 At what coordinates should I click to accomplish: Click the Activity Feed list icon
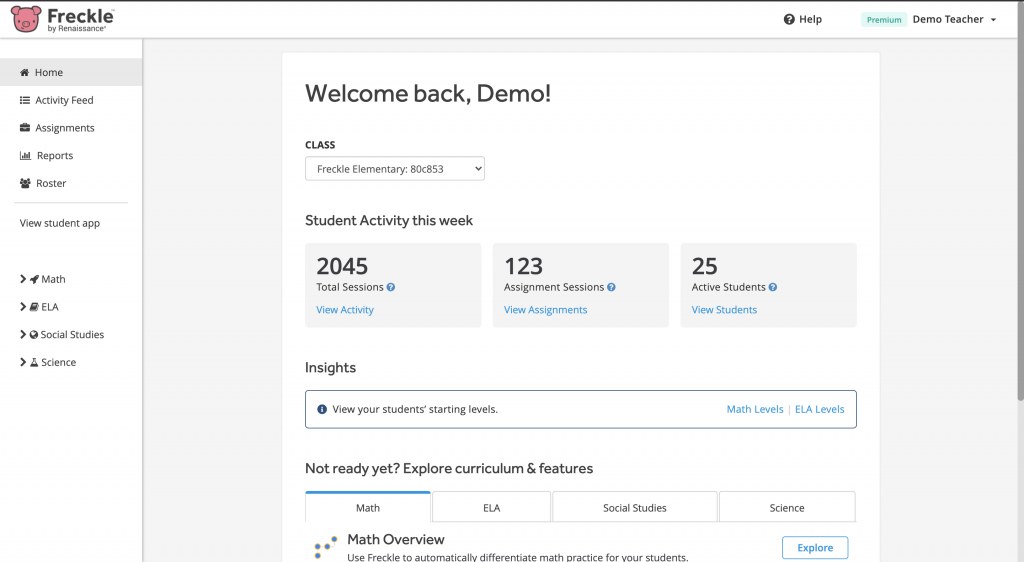25,100
